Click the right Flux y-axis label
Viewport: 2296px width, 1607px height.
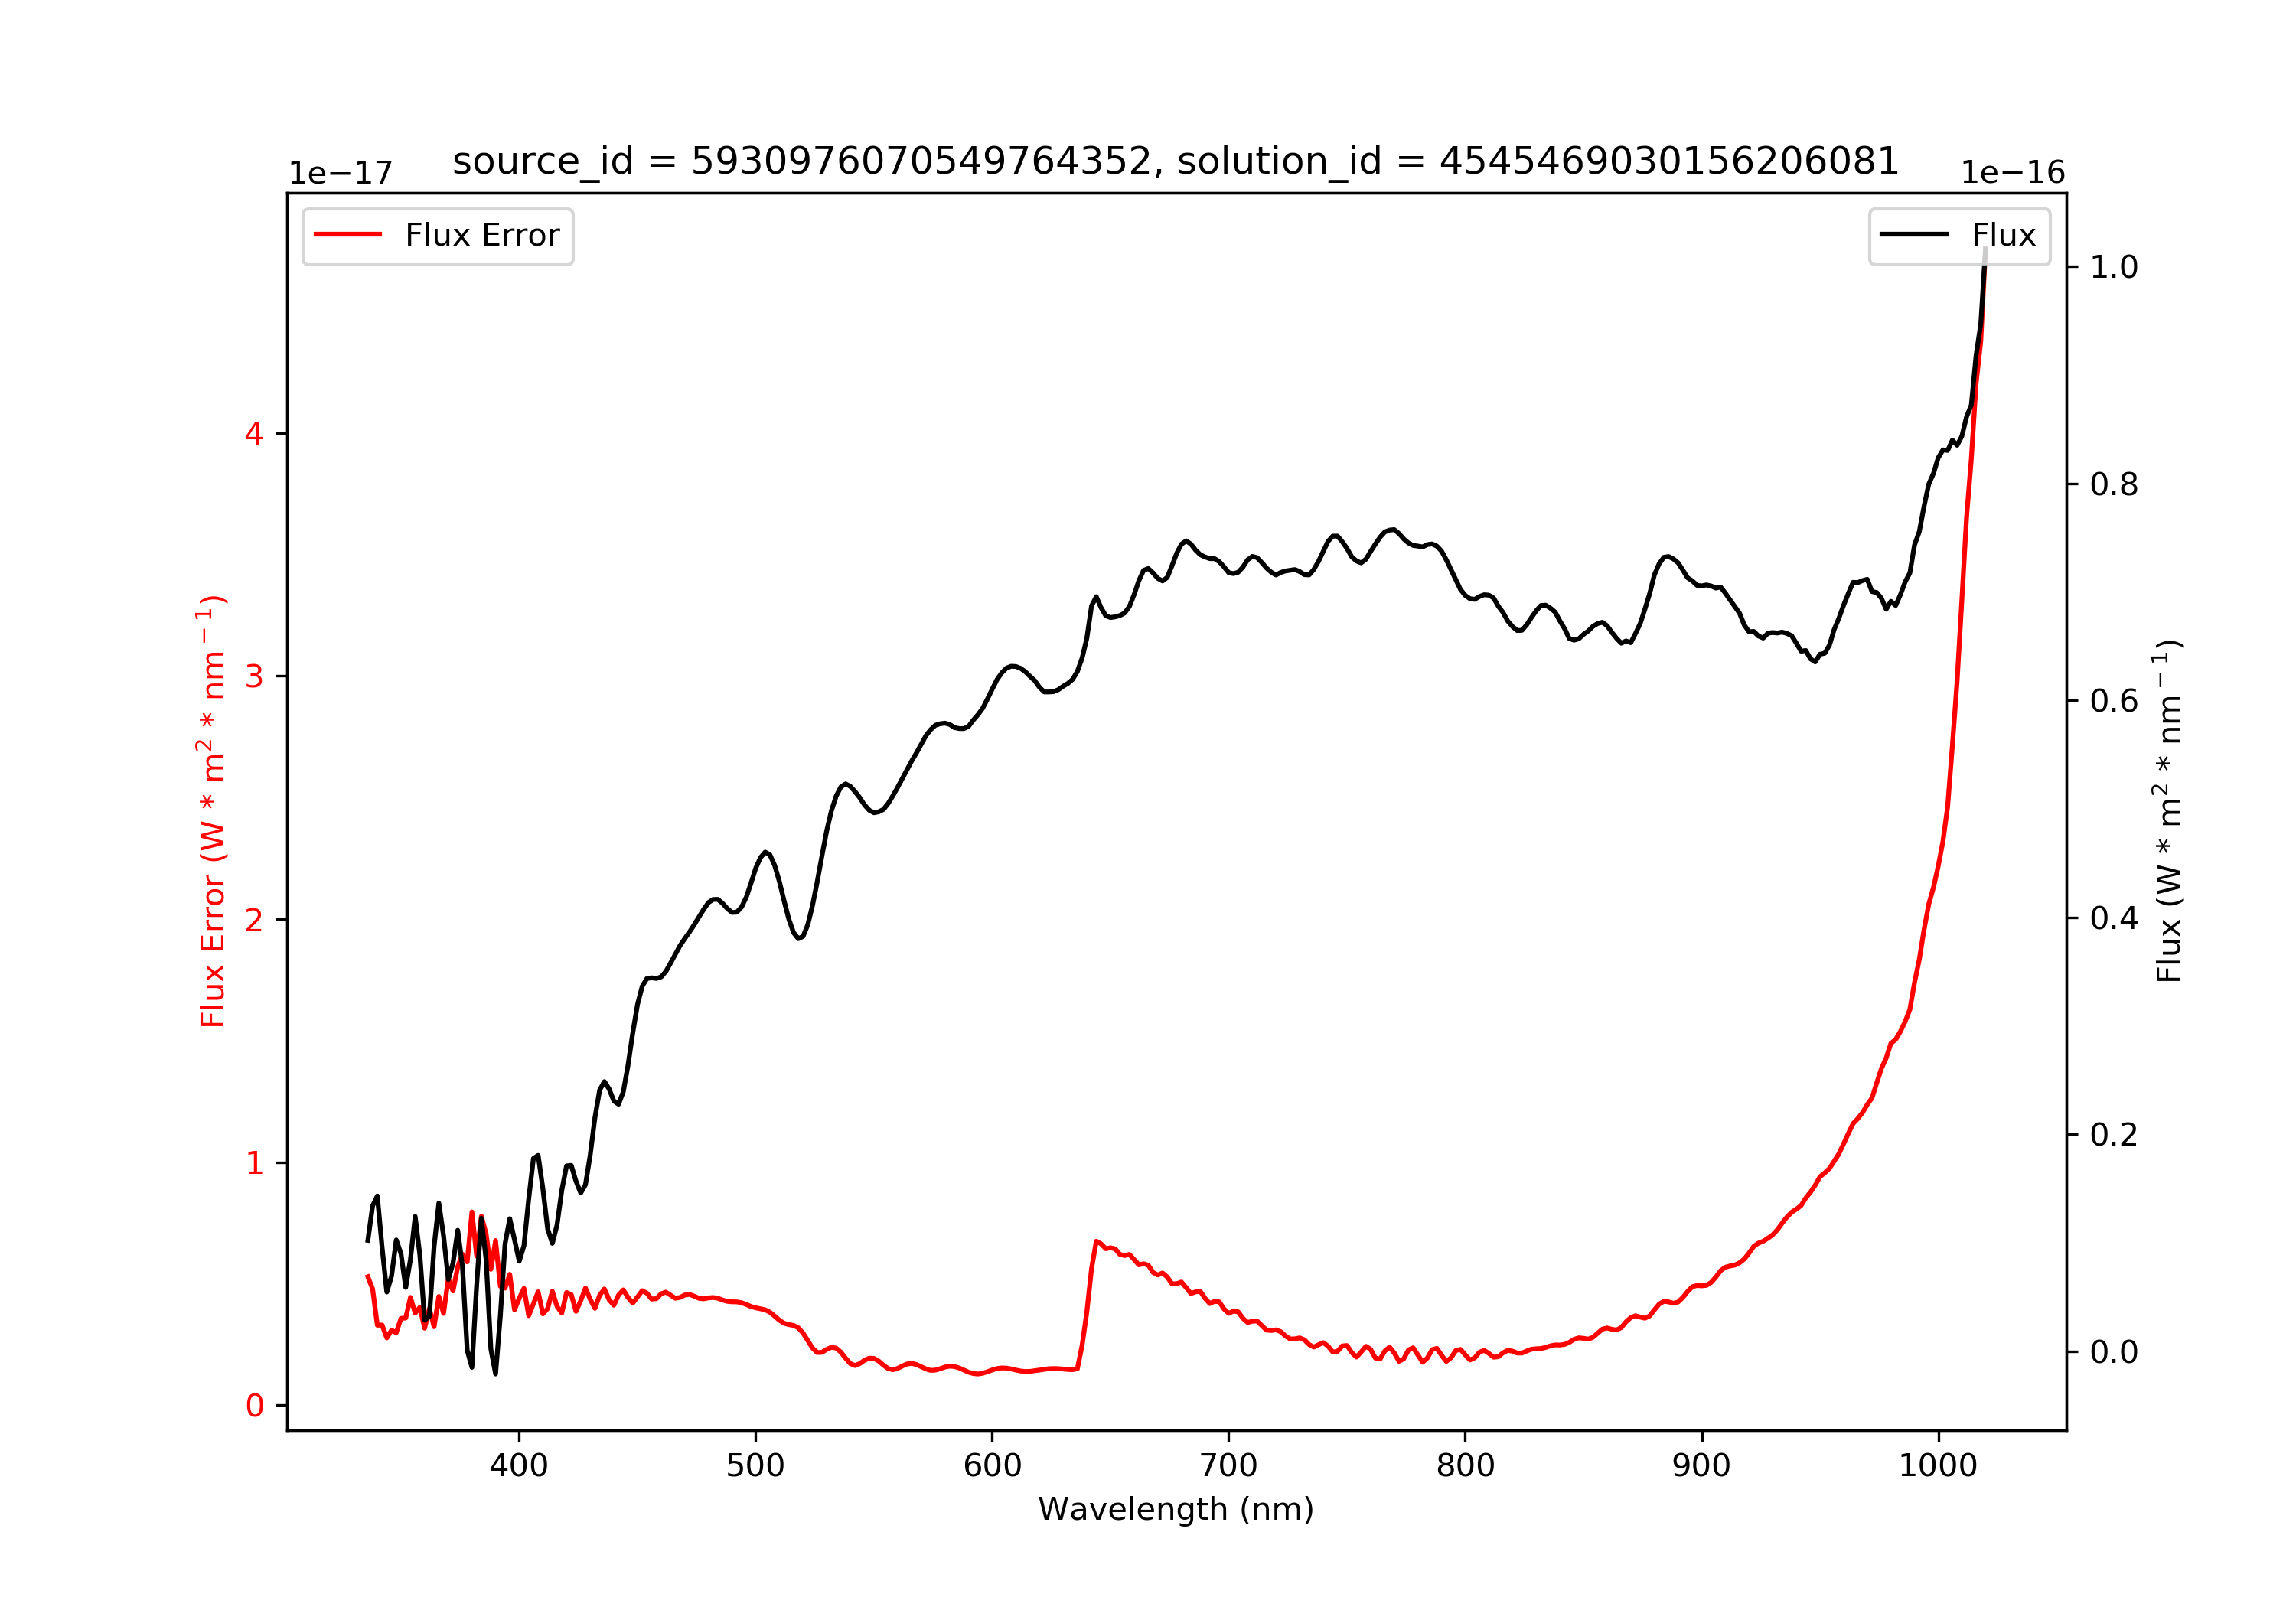2168,811
